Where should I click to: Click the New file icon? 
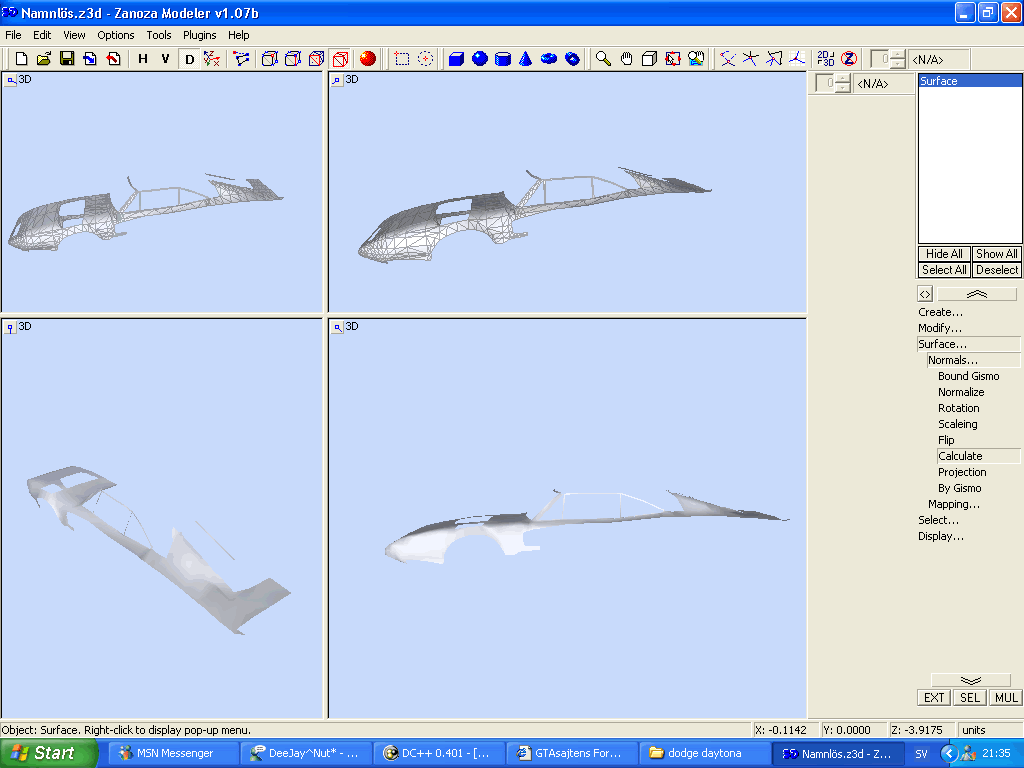(21, 59)
